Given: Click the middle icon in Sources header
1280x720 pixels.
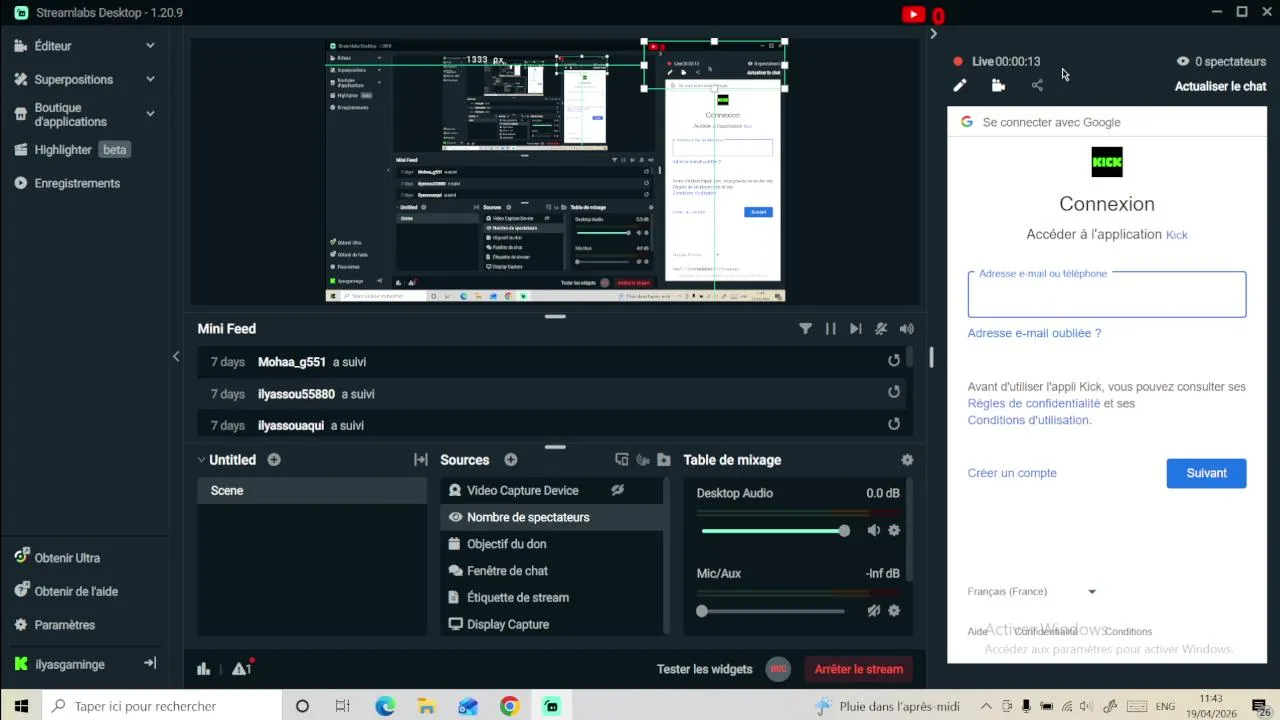Looking at the screenshot, I should coord(643,460).
